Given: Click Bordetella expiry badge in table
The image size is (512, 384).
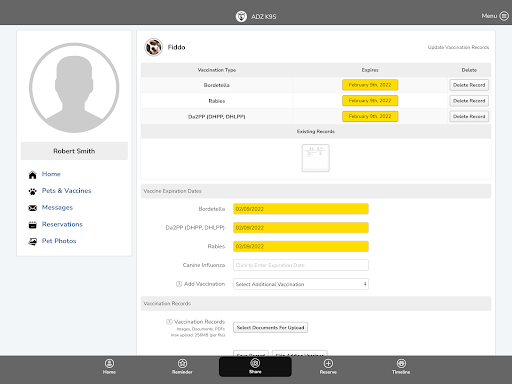Looking at the screenshot, I should (370, 85).
